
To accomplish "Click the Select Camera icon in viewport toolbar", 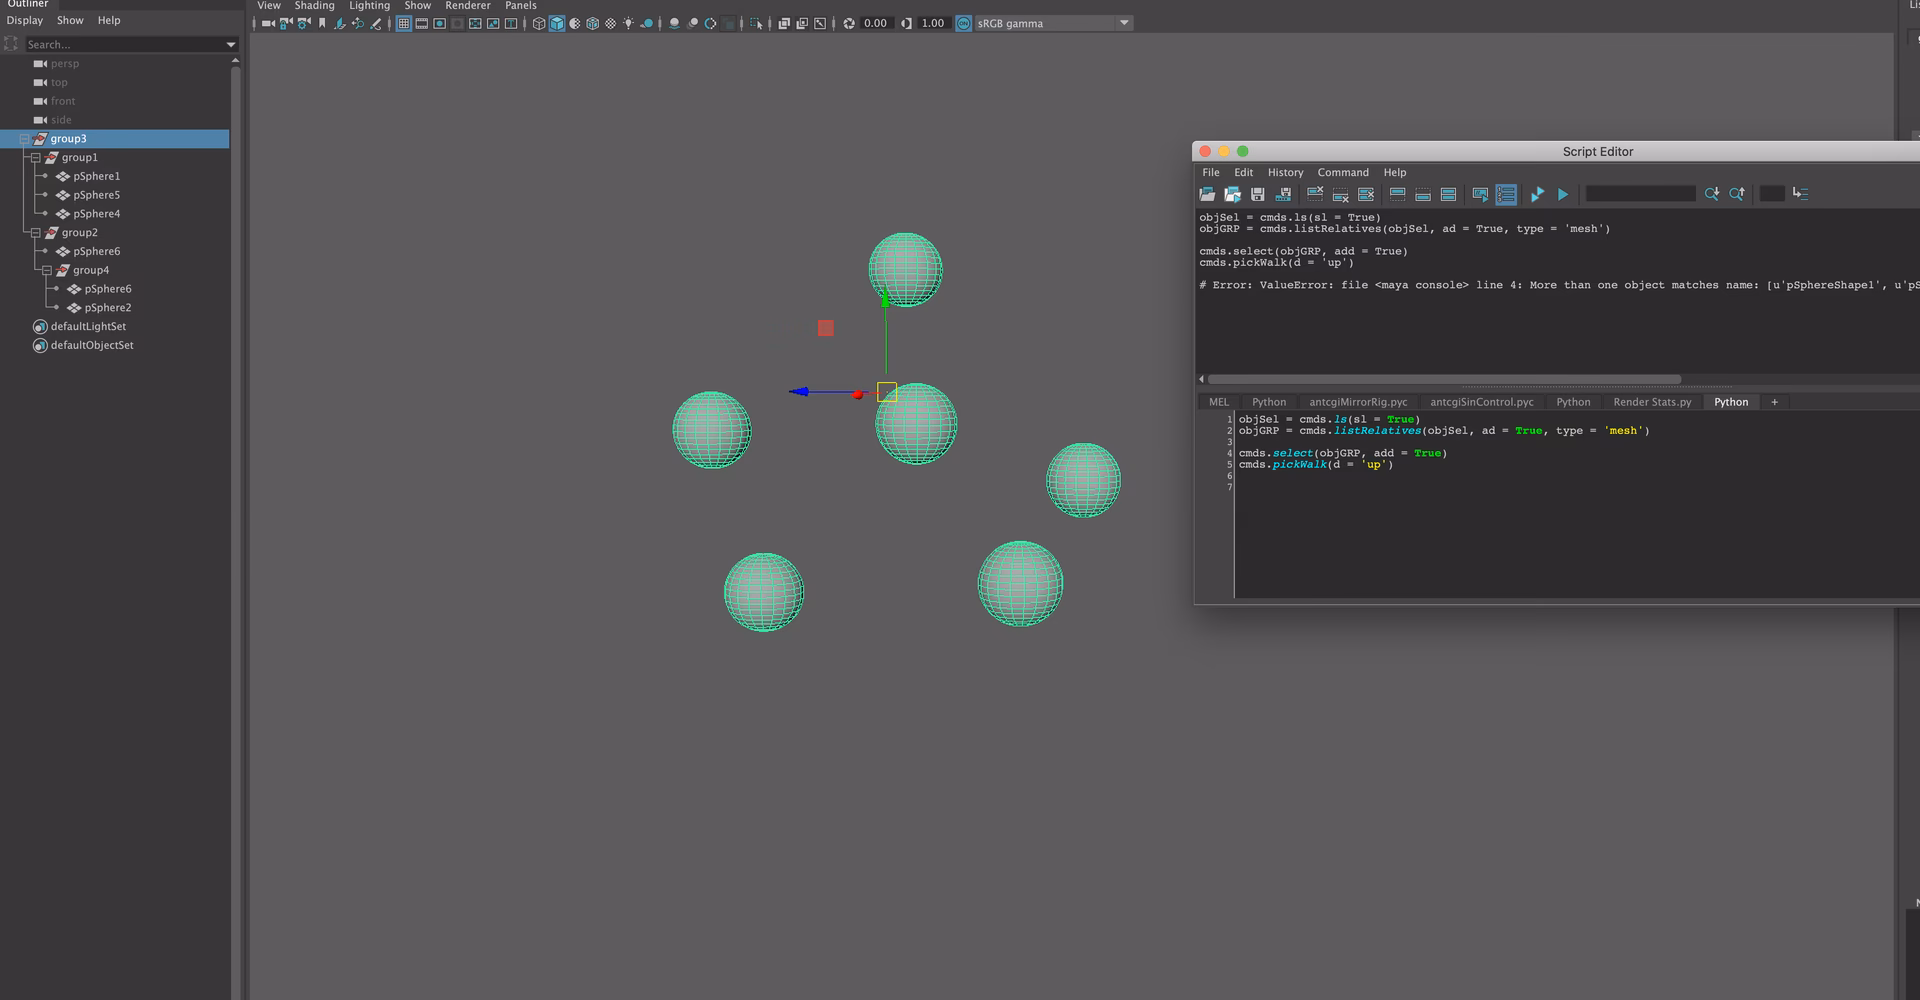I will (x=267, y=24).
